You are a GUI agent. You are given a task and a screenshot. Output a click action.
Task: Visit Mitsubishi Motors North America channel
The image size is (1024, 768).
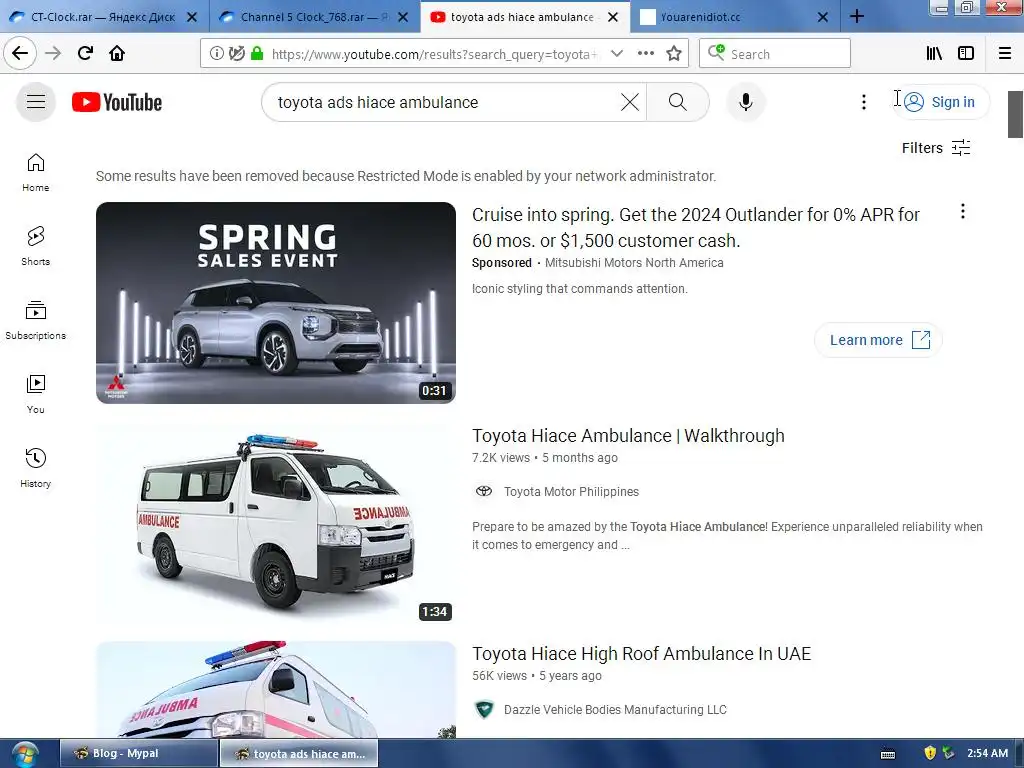(x=634, y=263)
